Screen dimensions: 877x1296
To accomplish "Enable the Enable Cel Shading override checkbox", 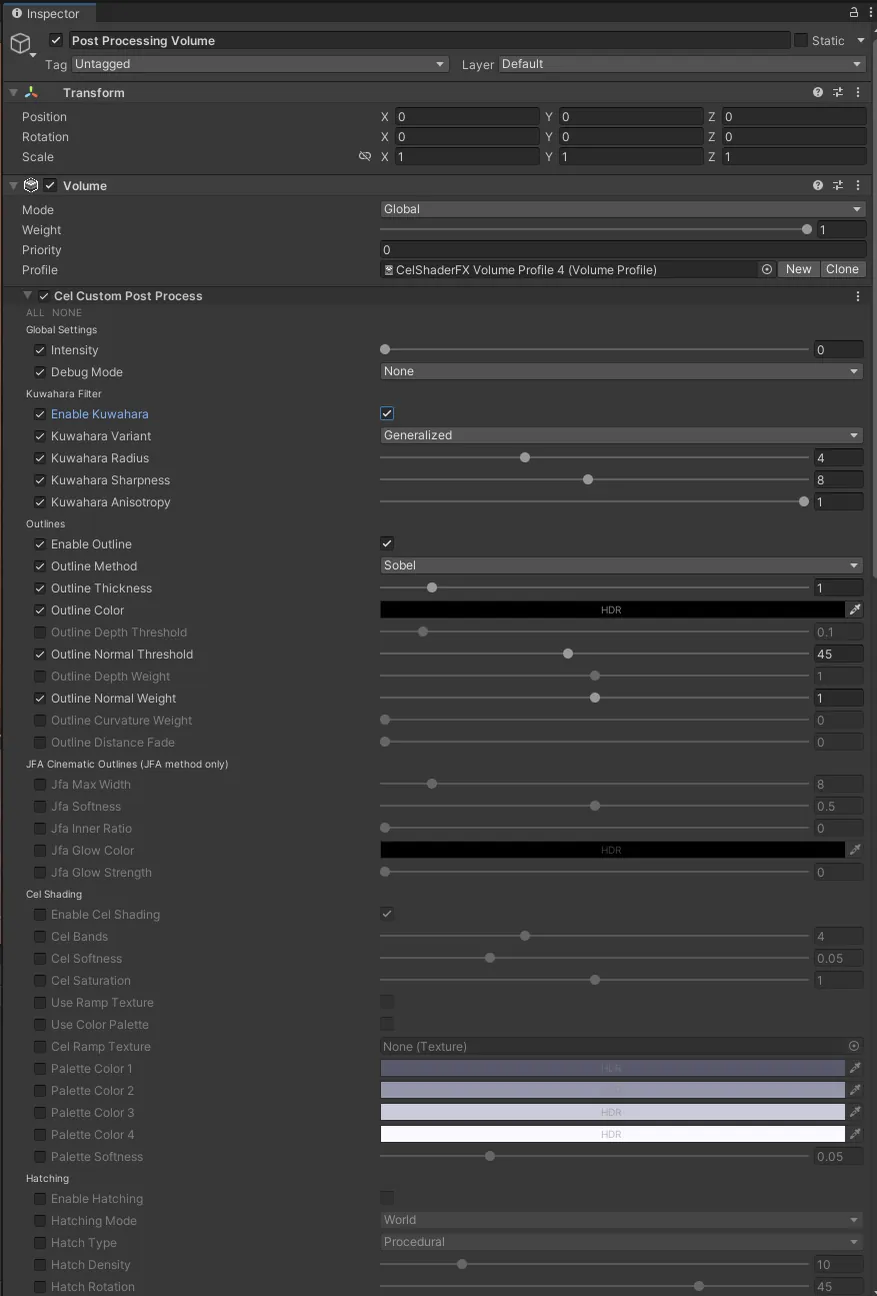I will pyautogui.click(x=40, y=914).
